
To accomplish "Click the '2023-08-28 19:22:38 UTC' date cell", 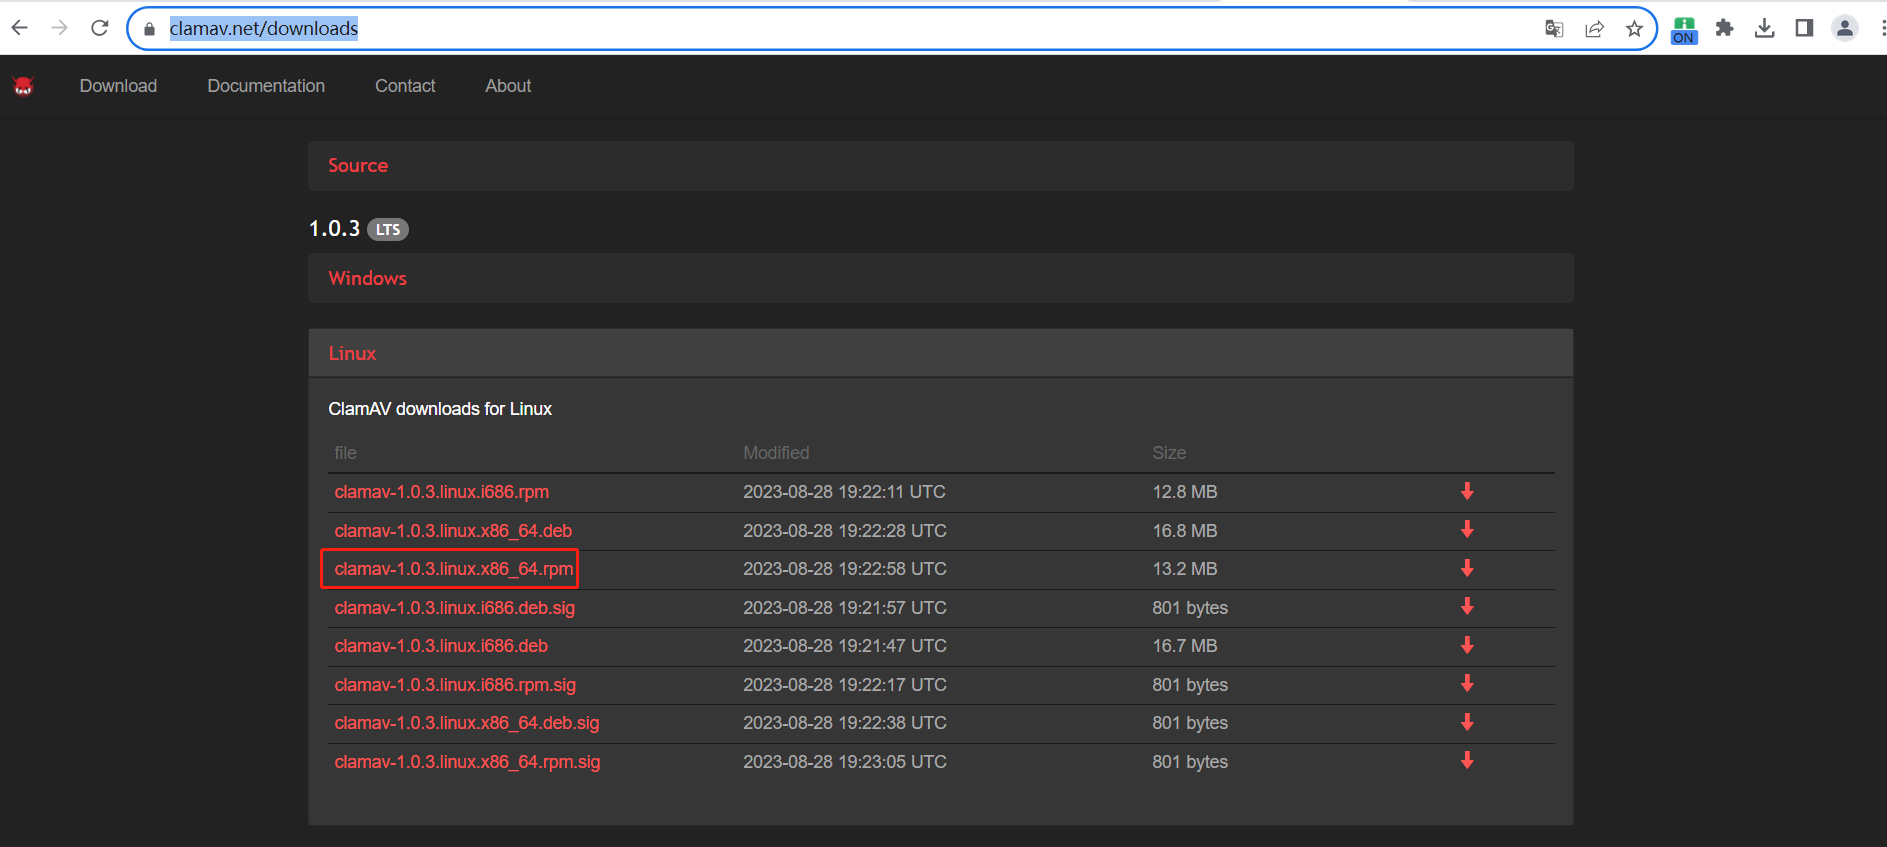I will pyautogui.click(x=844, y=723).
